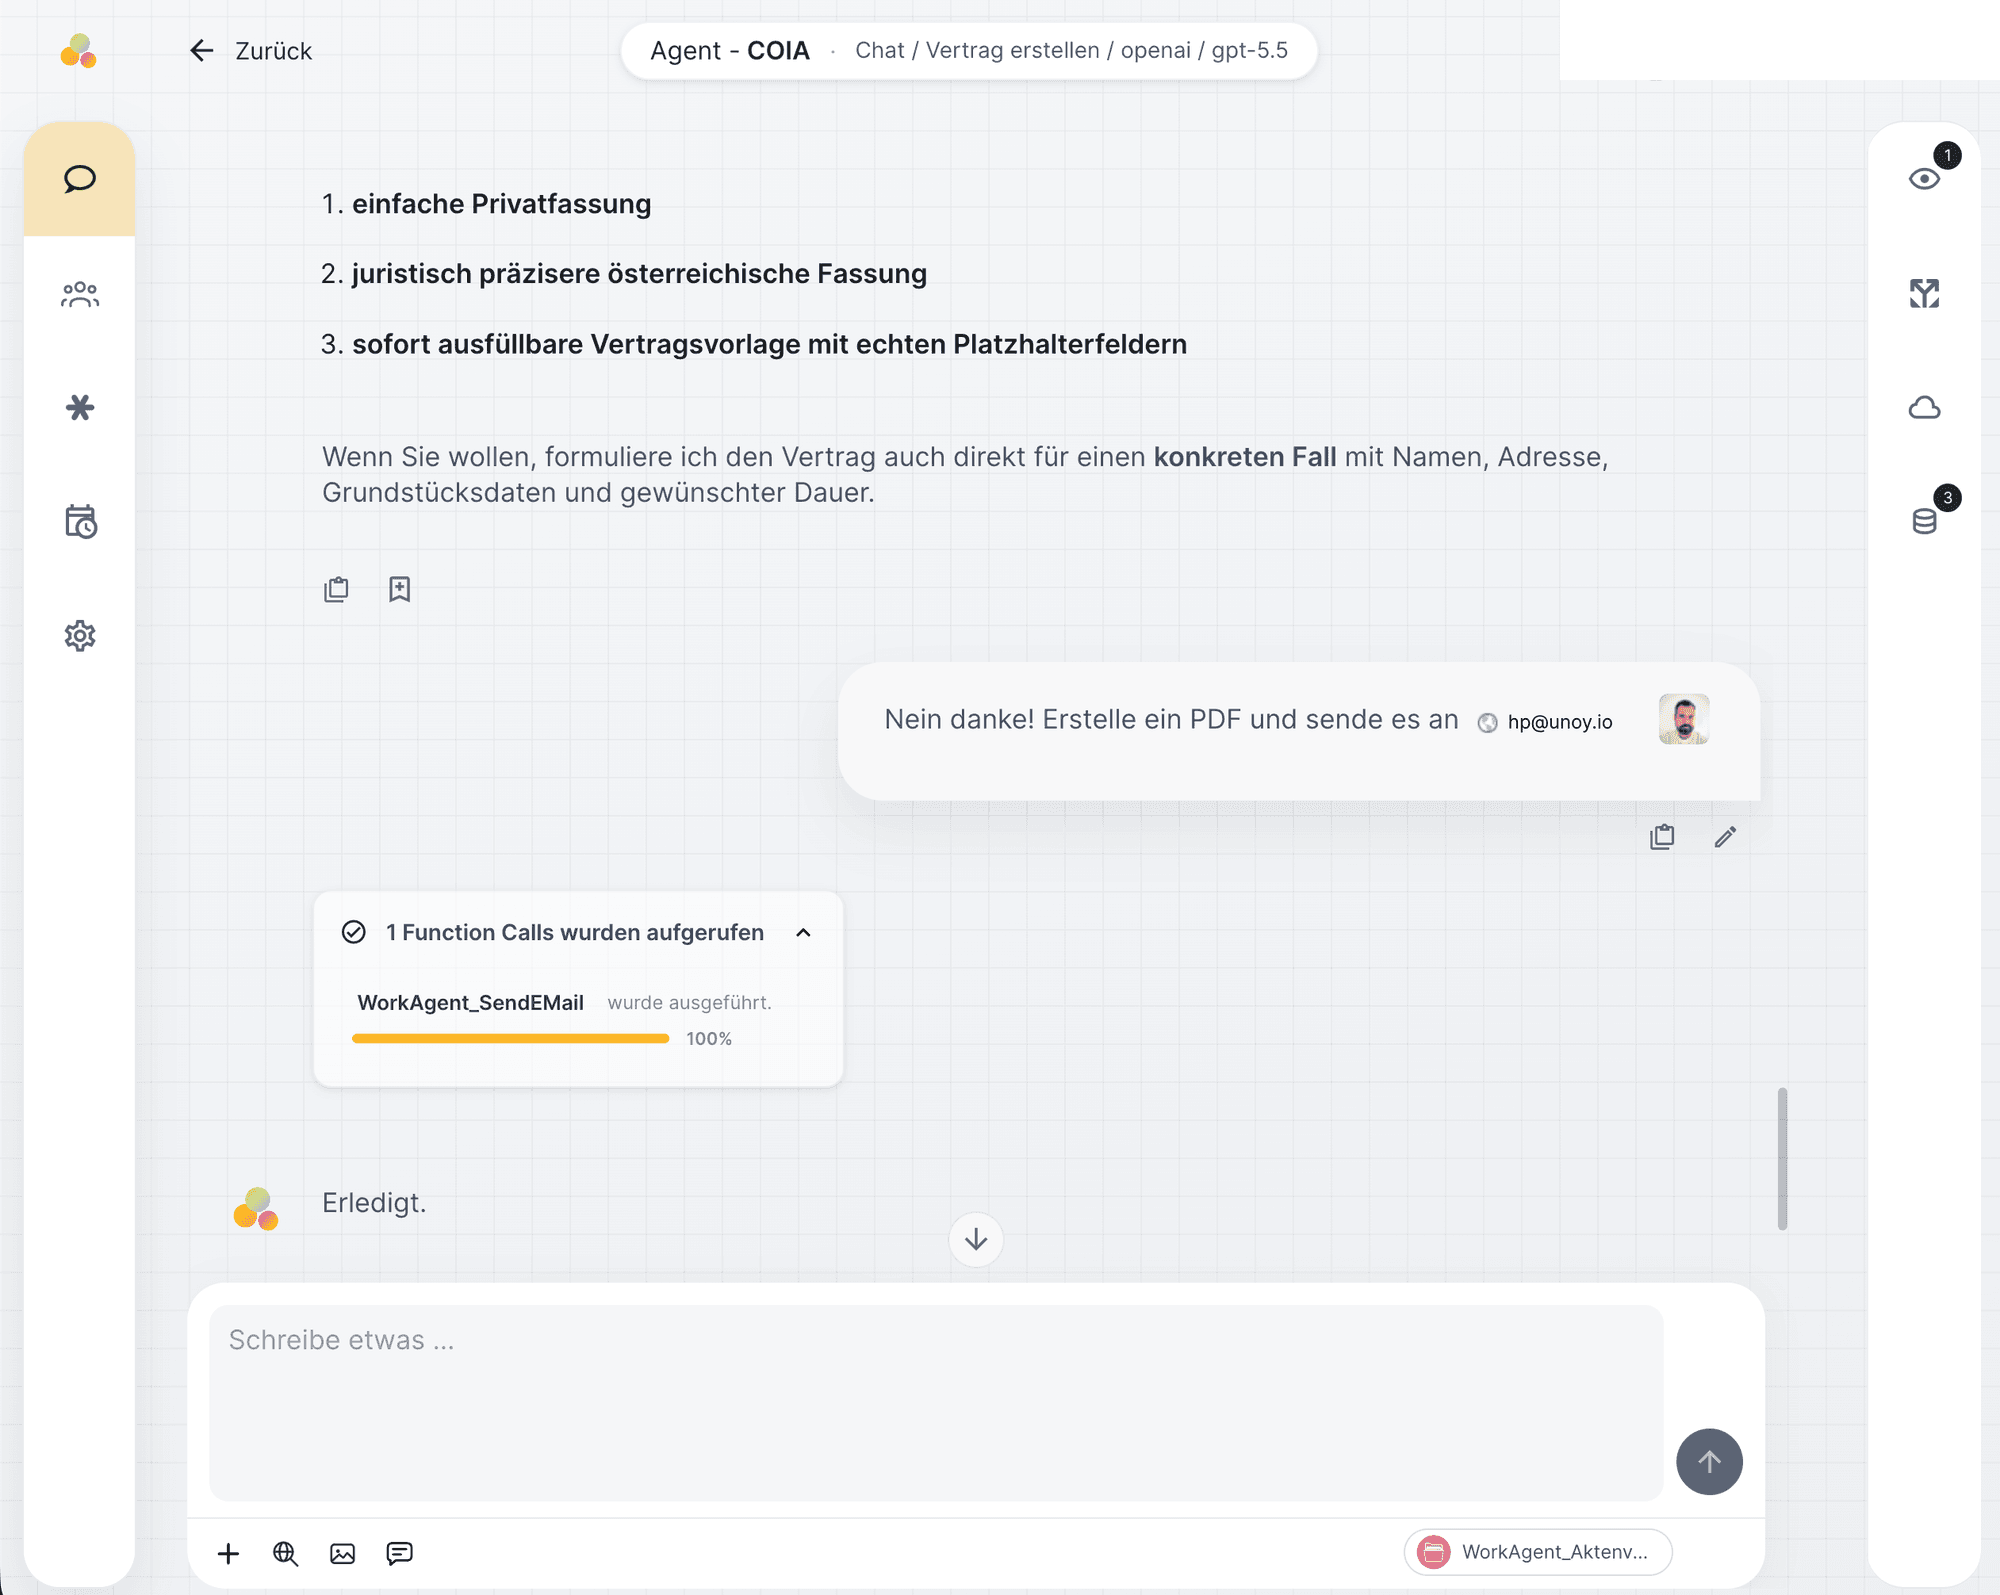Enable web search globe icon
The height and width of the screenshot is (1595, 2000).
click(x=285, y=1553)
